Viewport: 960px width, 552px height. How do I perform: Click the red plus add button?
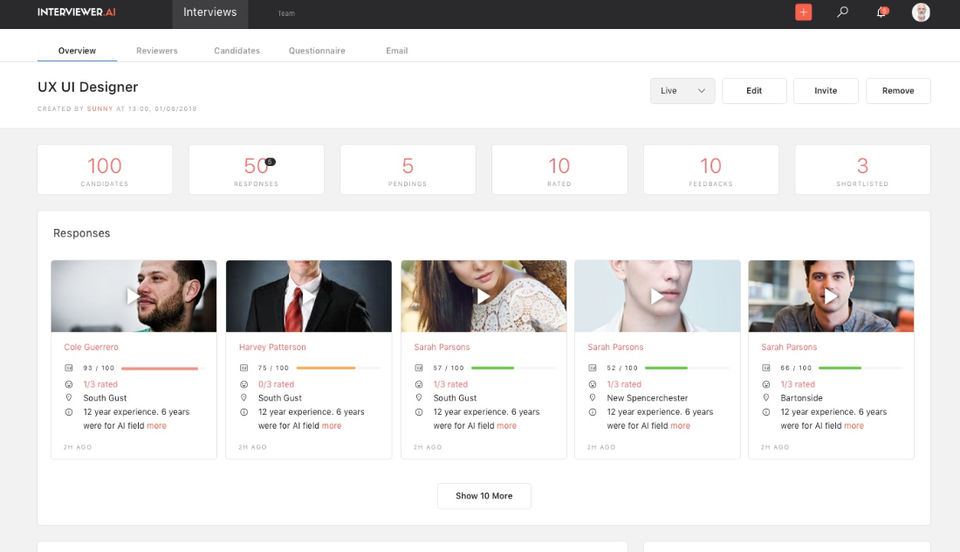pos(803,12)
